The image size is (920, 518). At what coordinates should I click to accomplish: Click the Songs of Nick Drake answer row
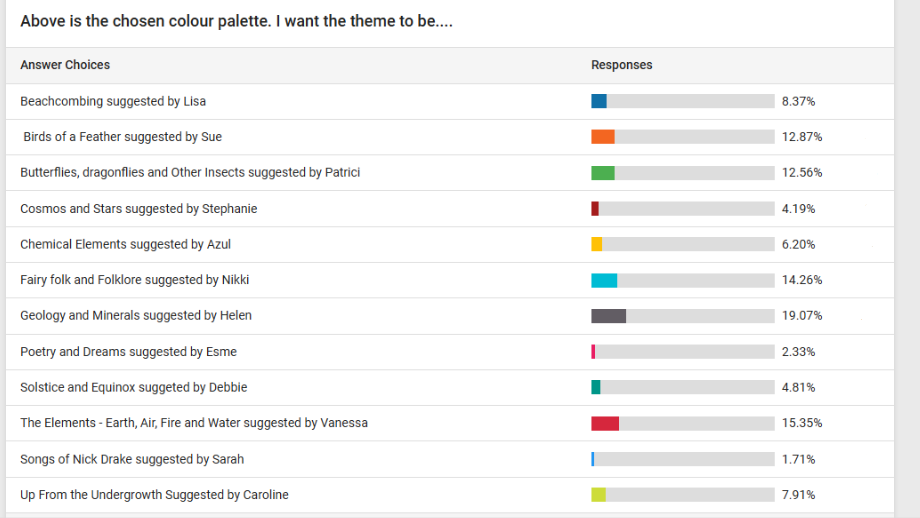tap(450, 459)
